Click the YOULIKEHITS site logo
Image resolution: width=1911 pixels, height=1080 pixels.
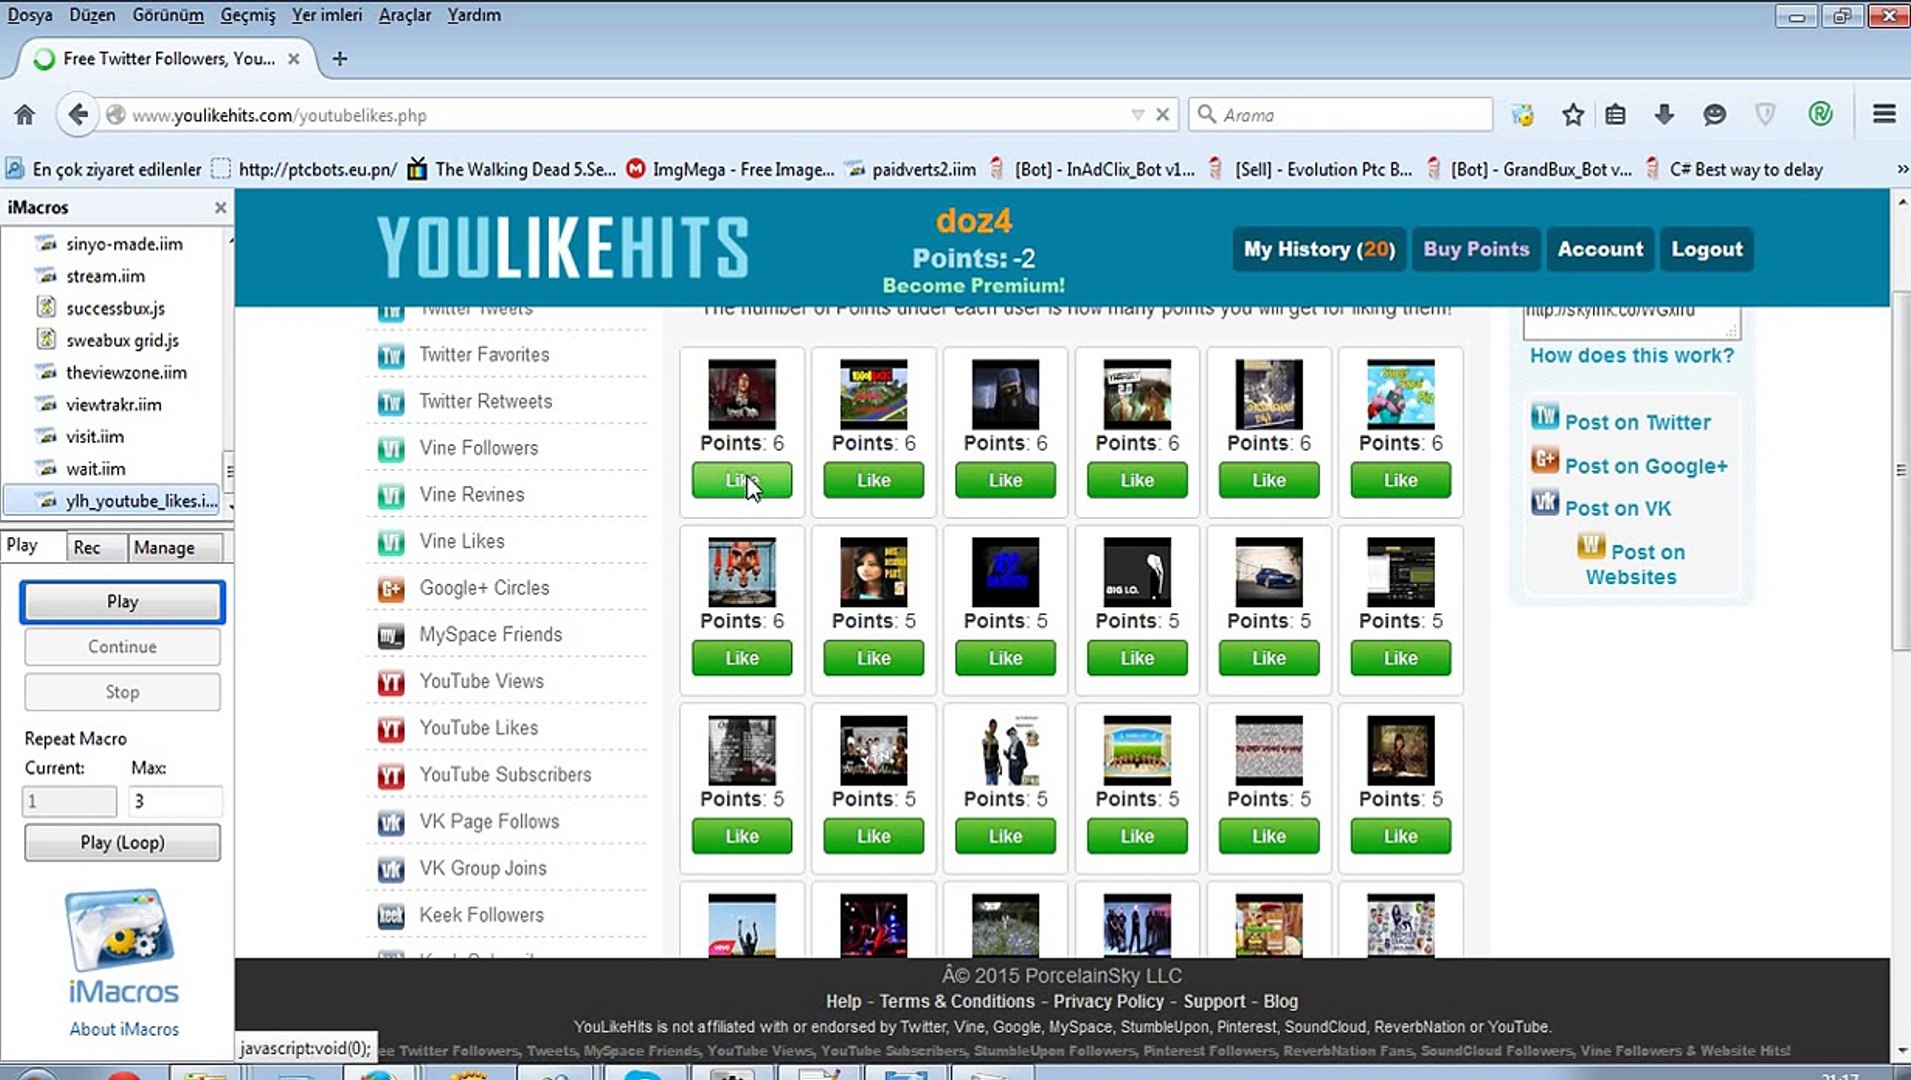pyautogui.click(x=563, y=247)
